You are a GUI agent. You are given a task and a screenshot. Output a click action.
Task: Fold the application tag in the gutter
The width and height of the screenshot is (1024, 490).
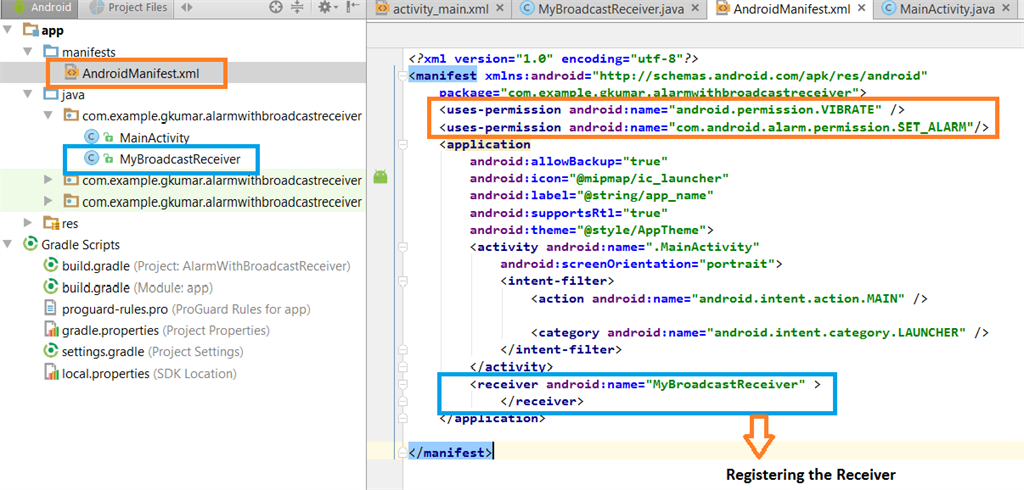tap(402, 144)
